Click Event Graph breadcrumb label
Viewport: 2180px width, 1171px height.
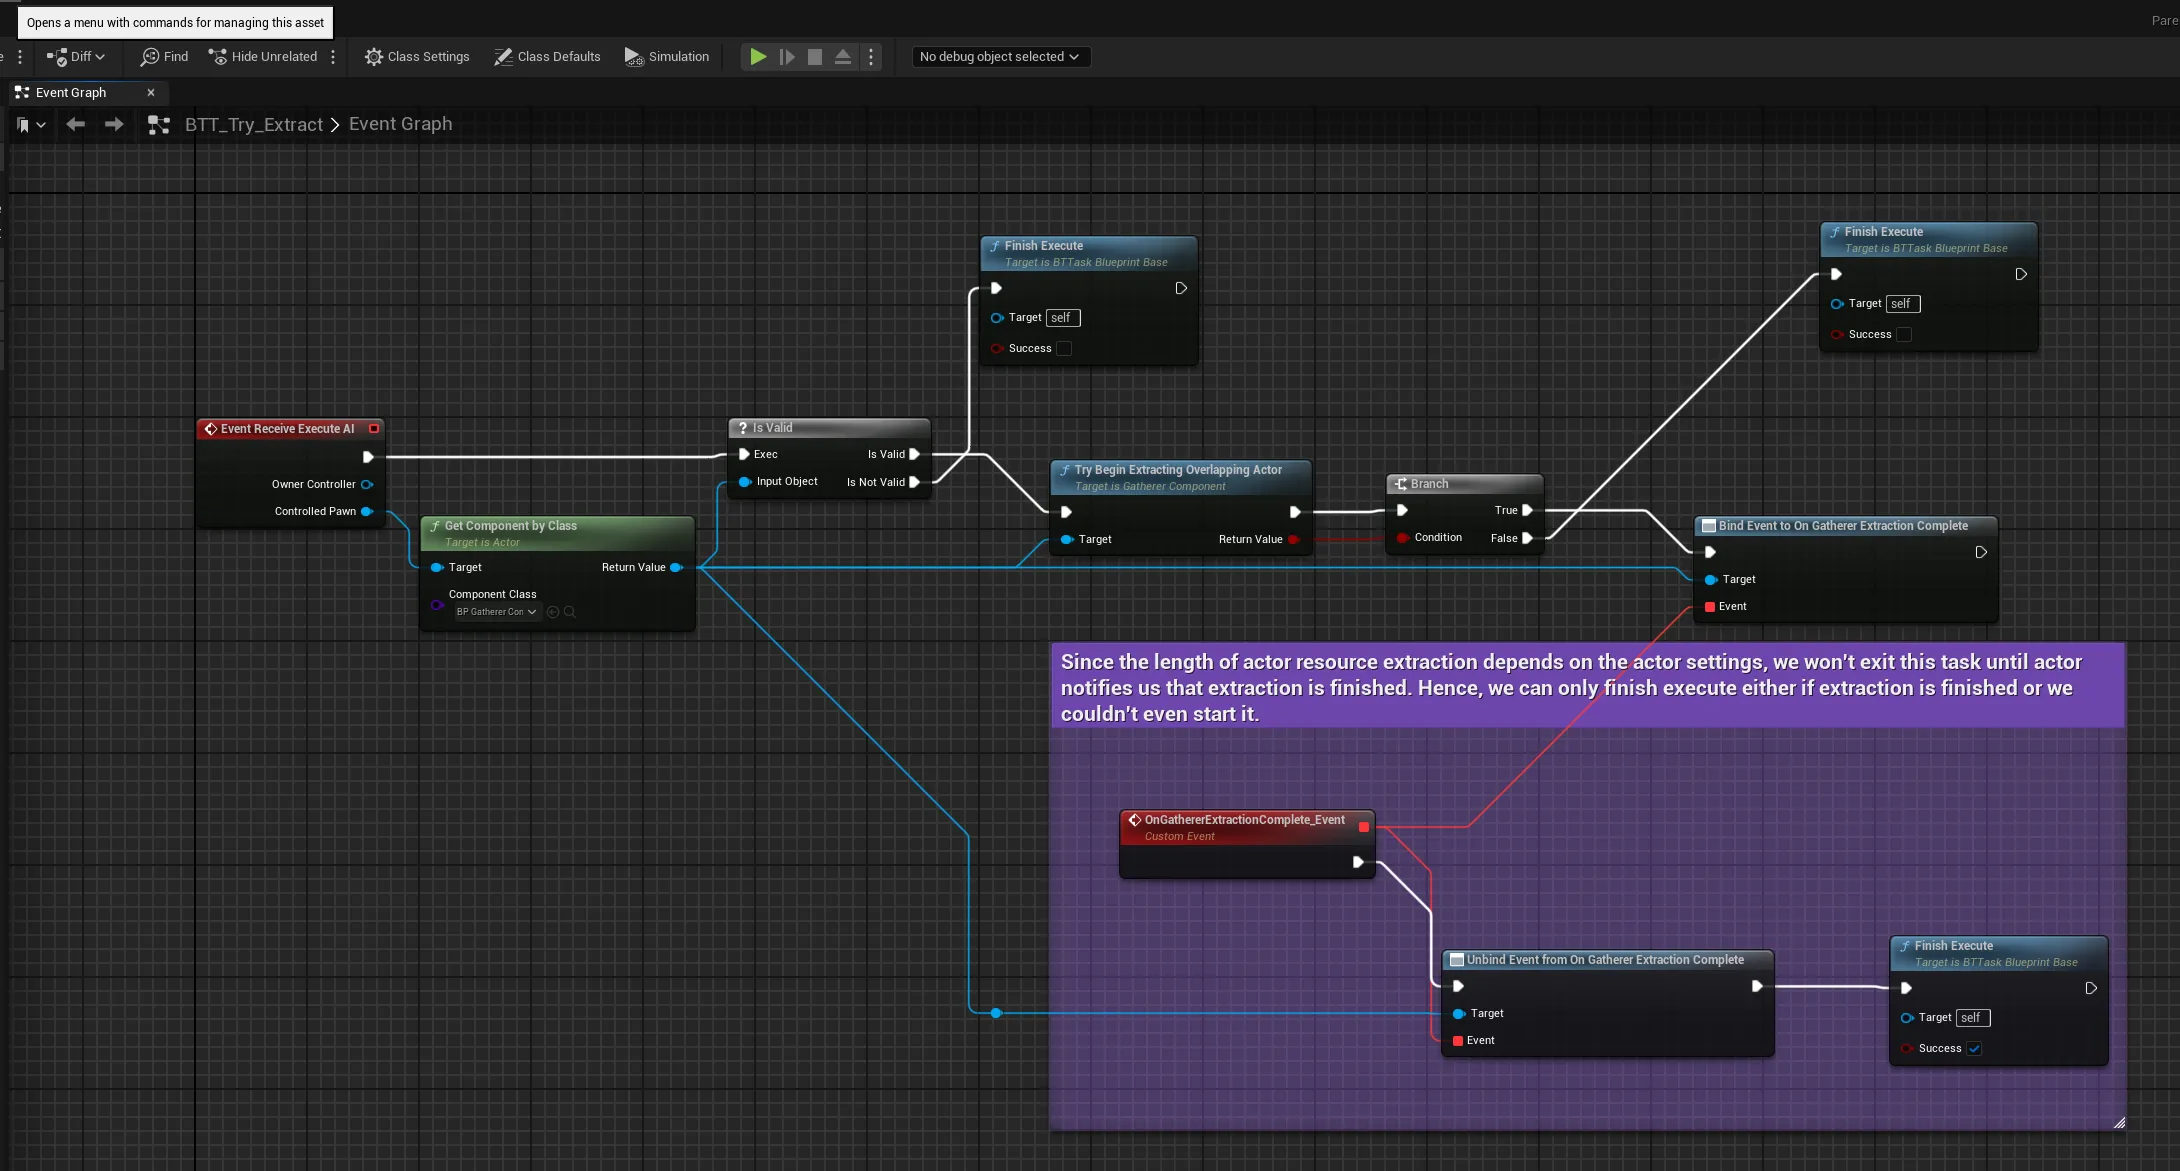pyautogui.click(x=400, y=124)
